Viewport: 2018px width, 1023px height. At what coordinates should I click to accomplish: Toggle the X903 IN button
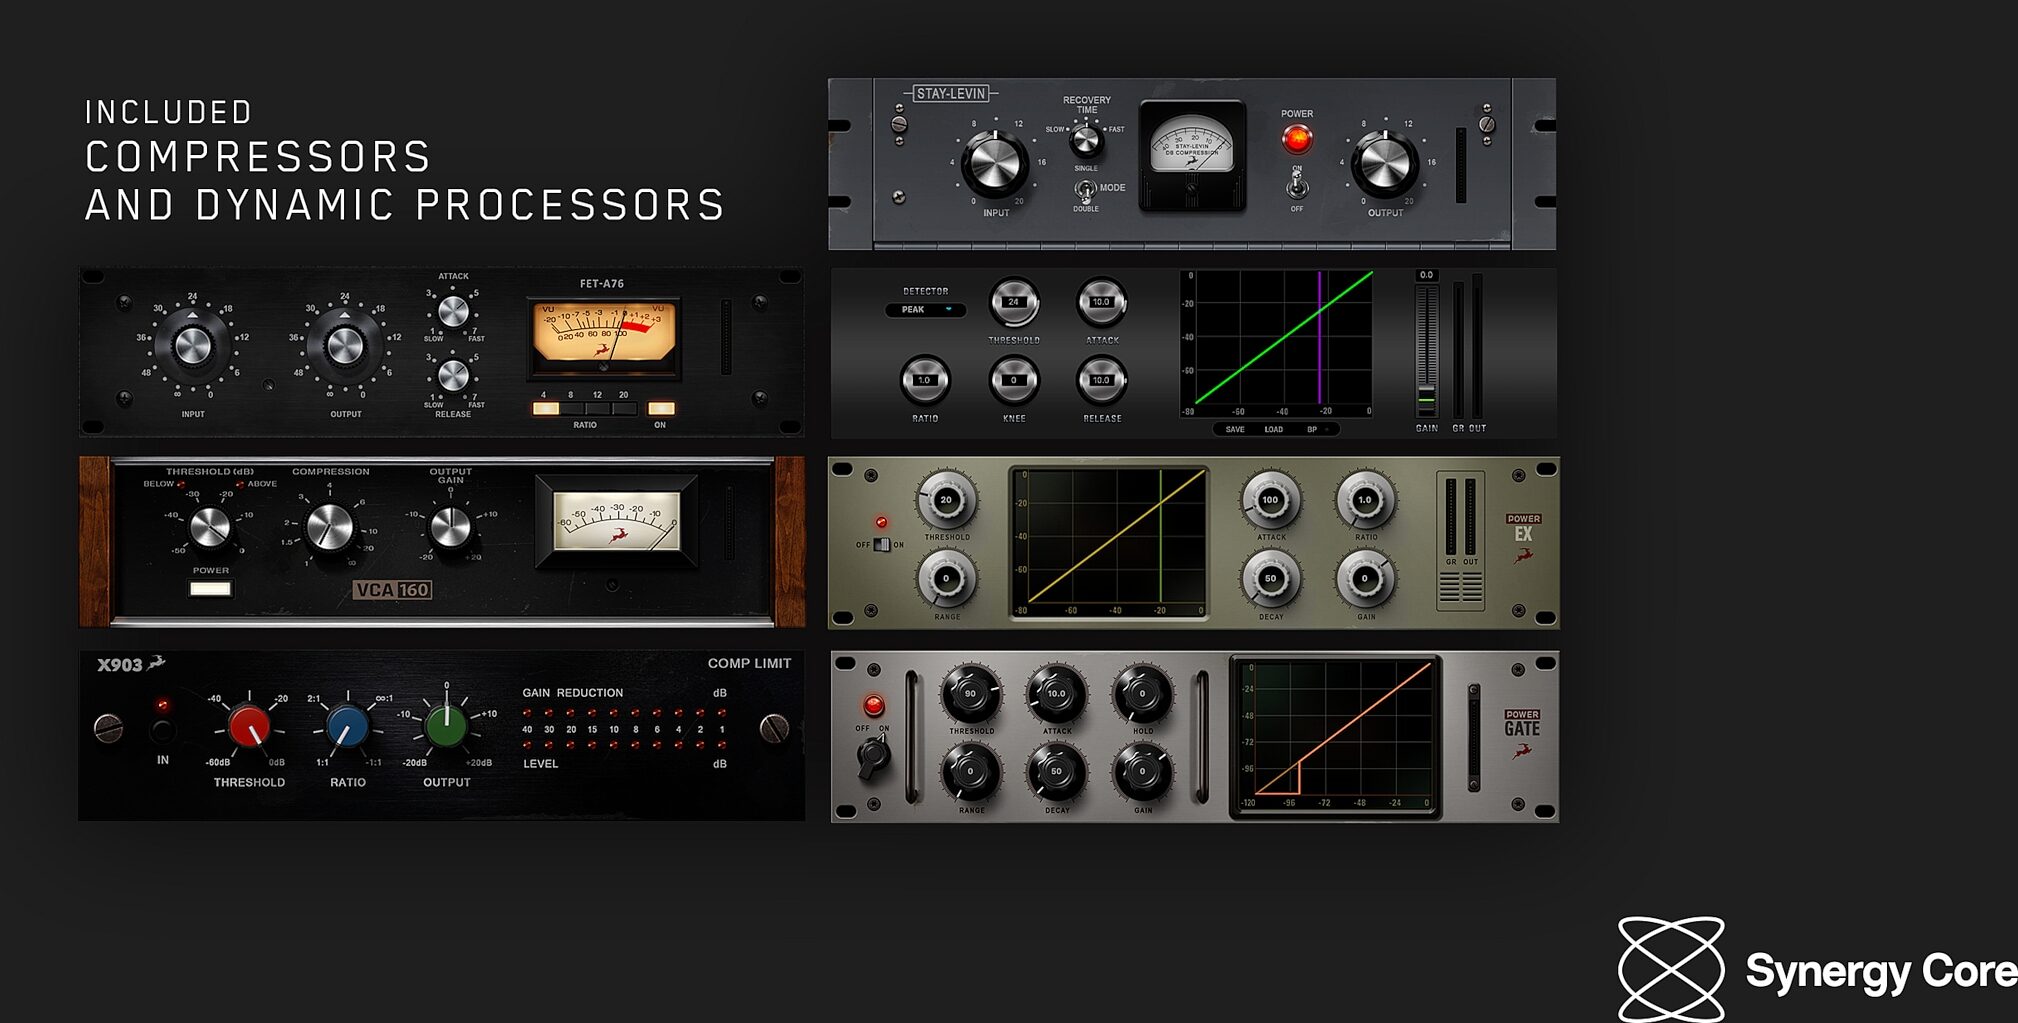162,730
